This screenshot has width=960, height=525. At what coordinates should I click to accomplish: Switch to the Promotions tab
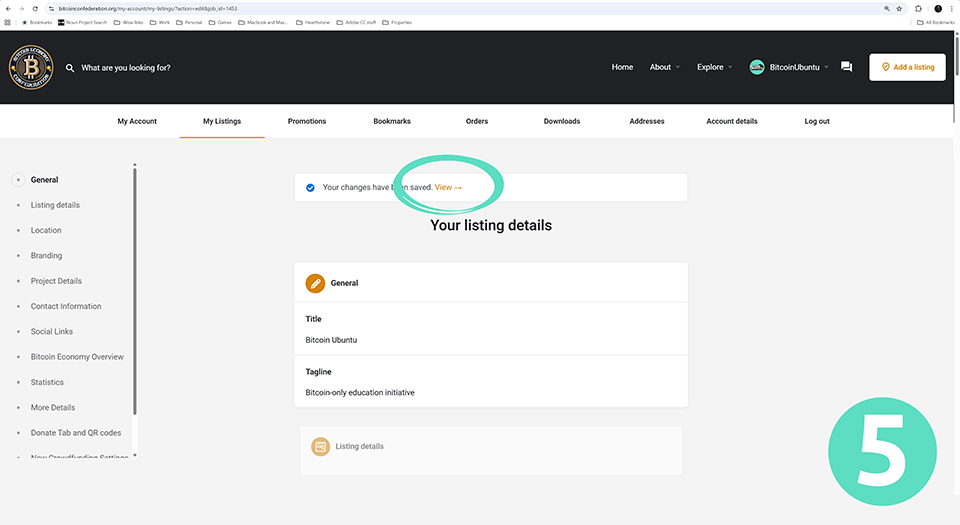pyautogui.click(x=307, y=121)
